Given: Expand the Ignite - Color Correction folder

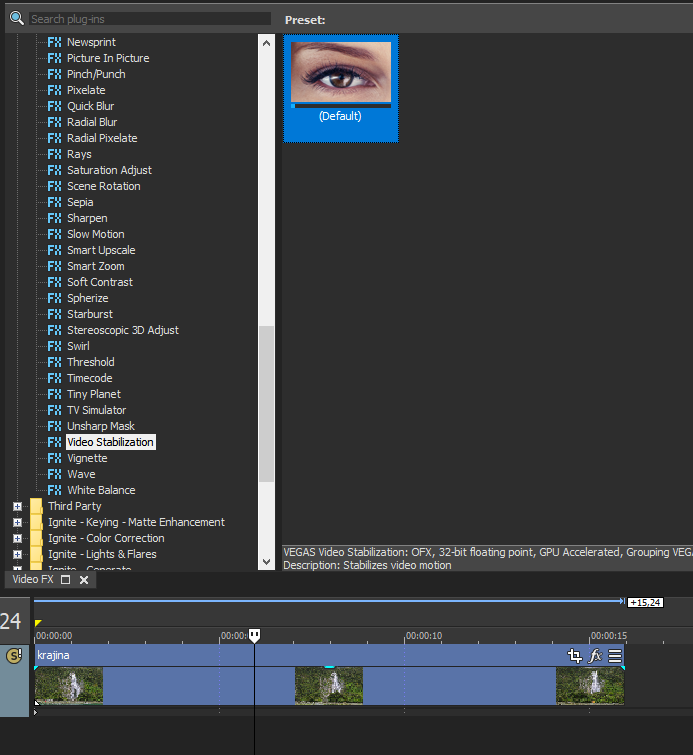Looking at the screenshot, I should point(17,538).
